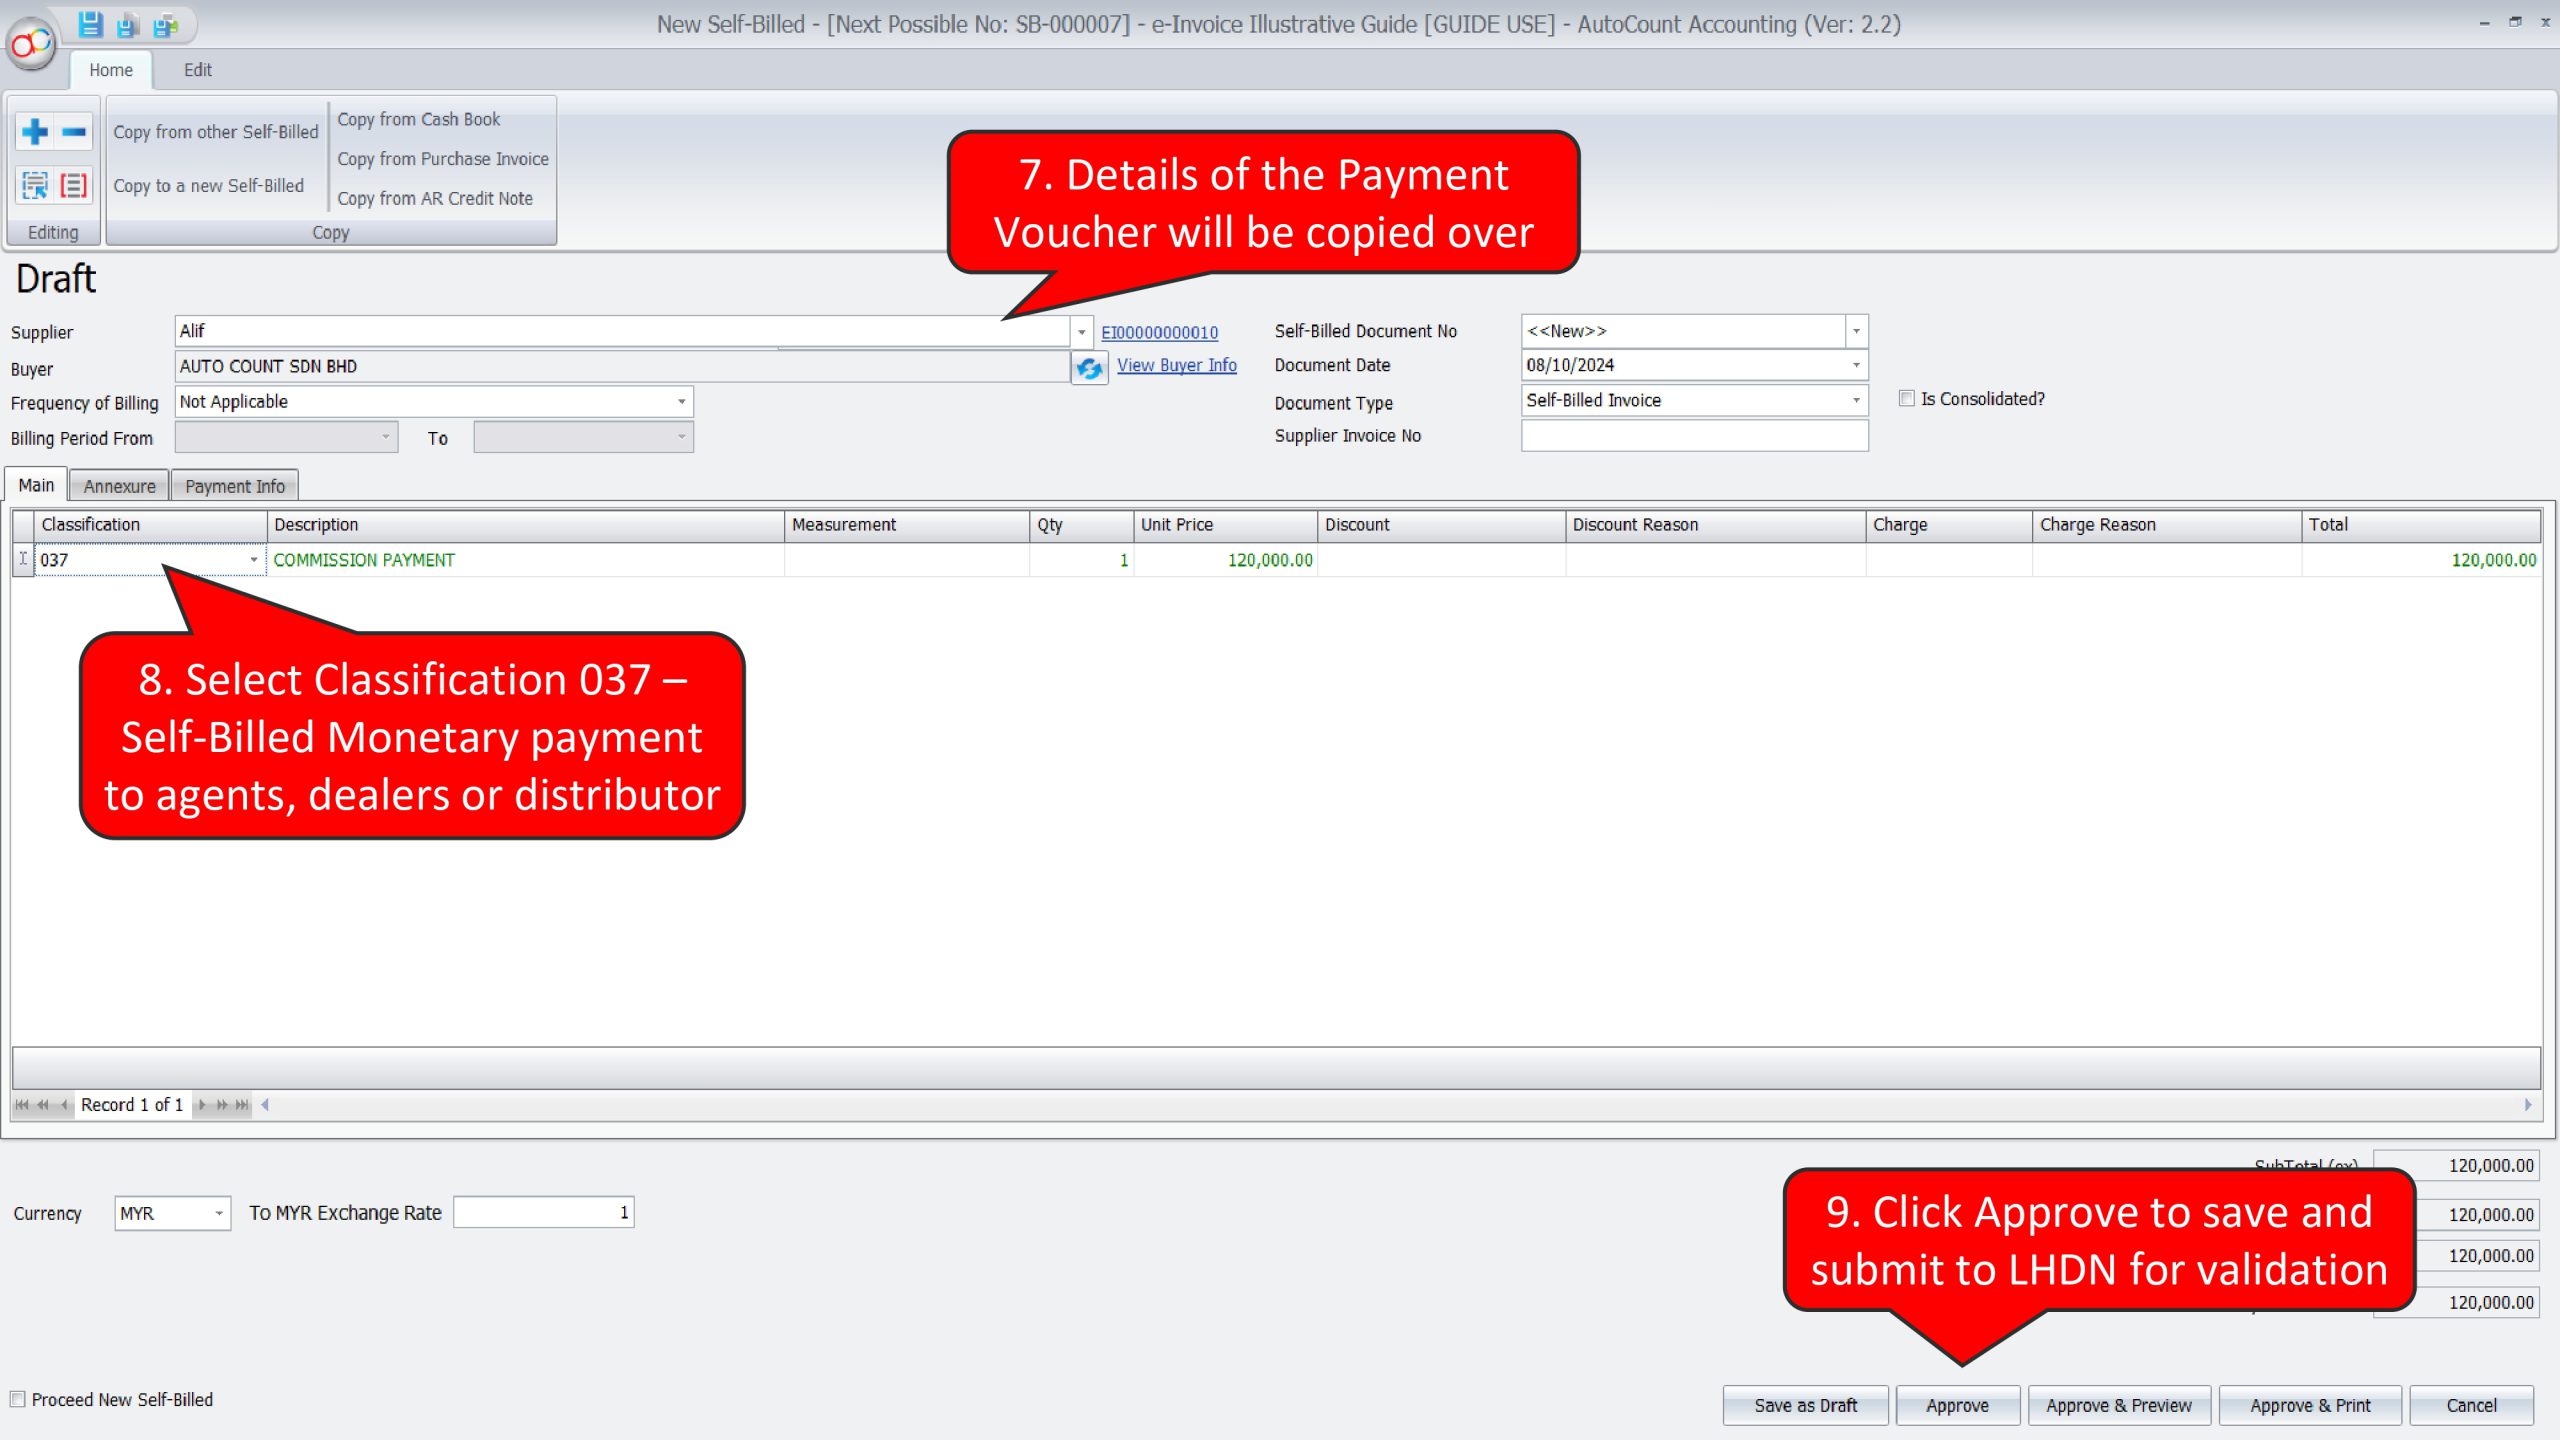Image resolution: width=2560 pixels, height=1440 pixels.
Task: Click the To MYR Exchange Rate field
Action: [x=543, y=1212]
